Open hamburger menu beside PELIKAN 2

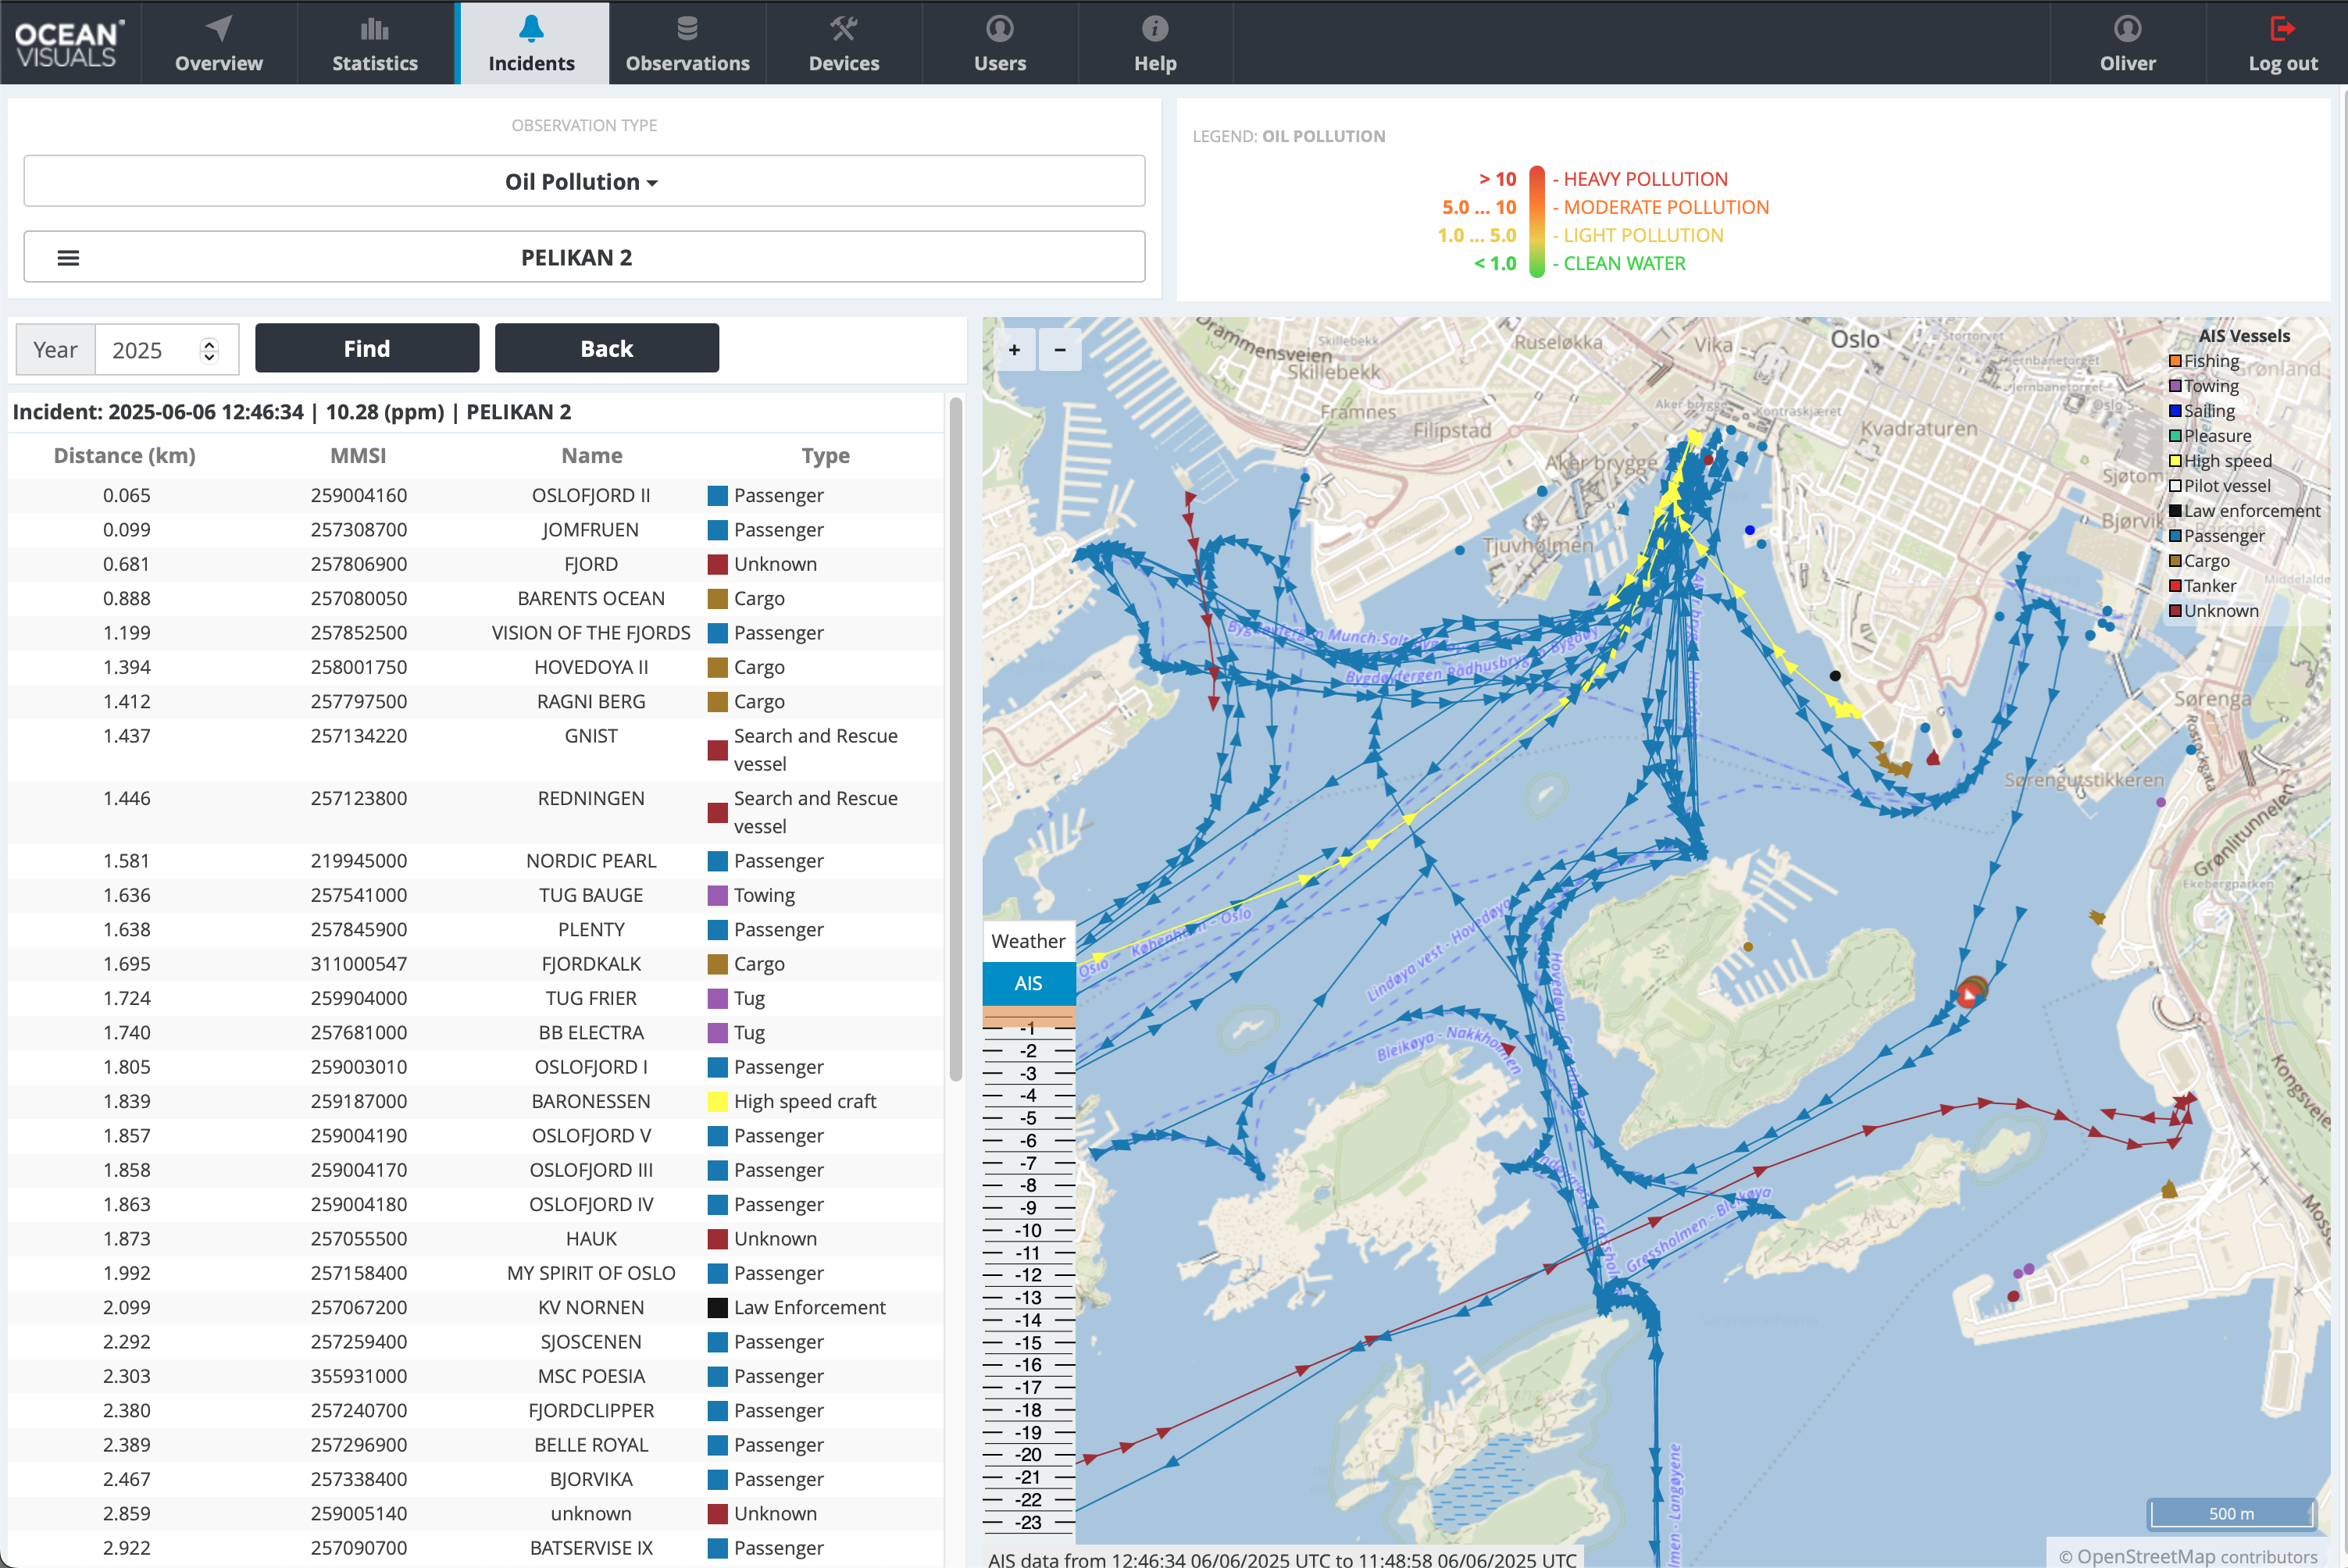click(68, 258)
